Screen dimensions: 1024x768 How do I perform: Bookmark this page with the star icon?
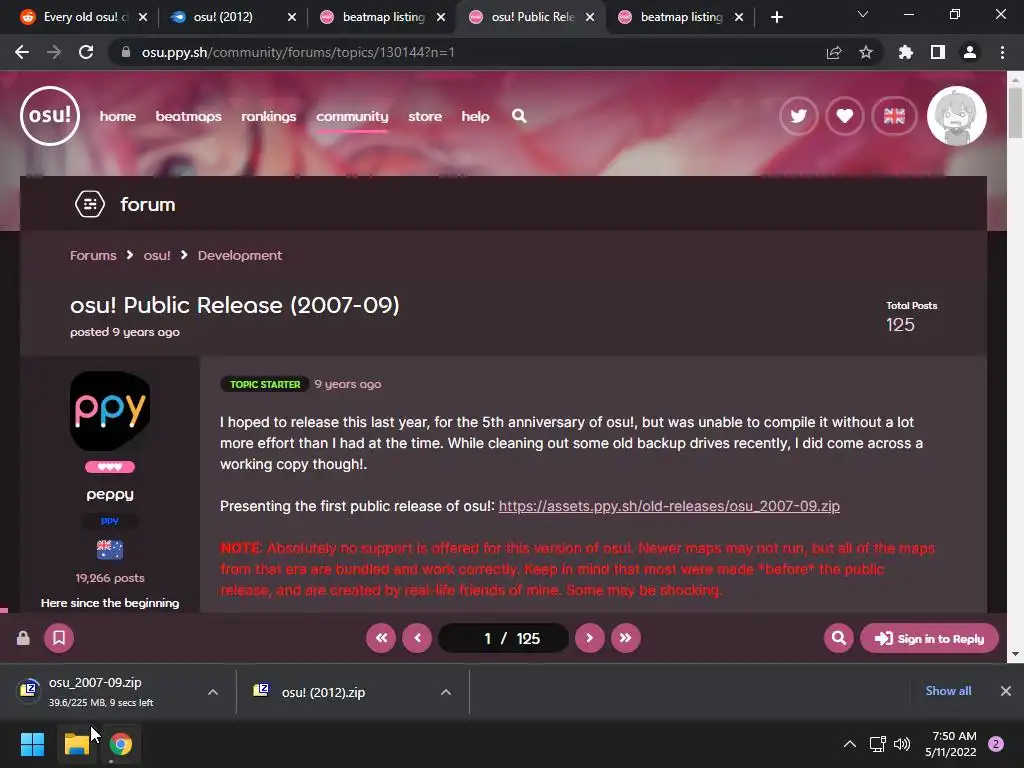pyautogui.click(x=866, y=52)
